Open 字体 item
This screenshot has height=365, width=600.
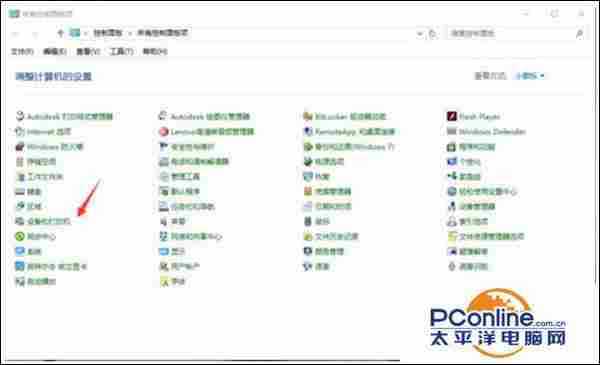(172, 282)
